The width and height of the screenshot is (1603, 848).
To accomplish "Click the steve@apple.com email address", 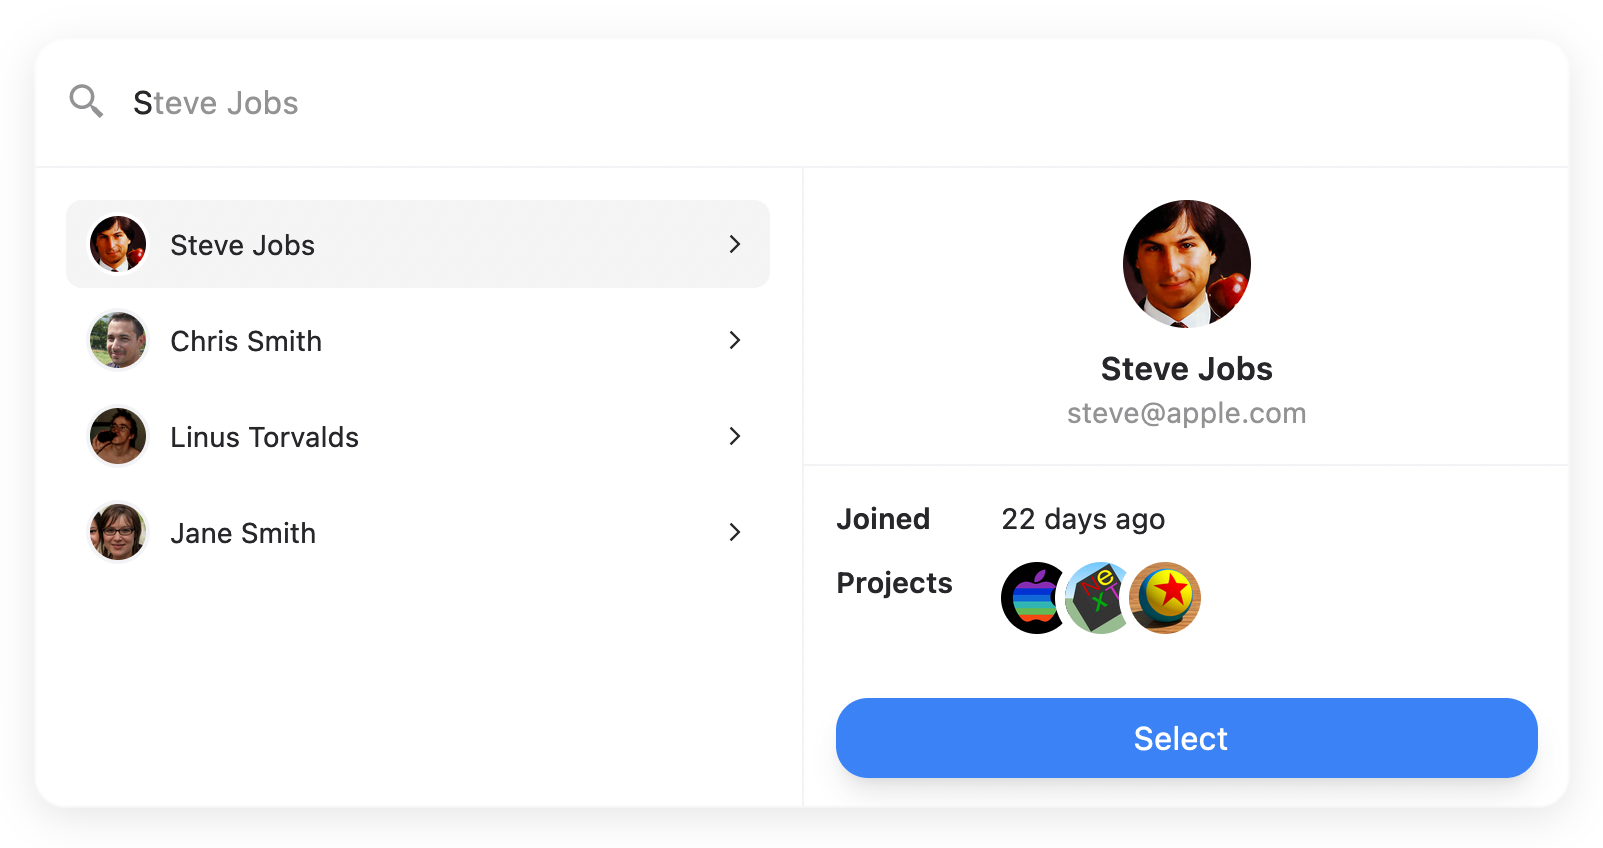I will pyautogui.click(x=1186, y=413).
